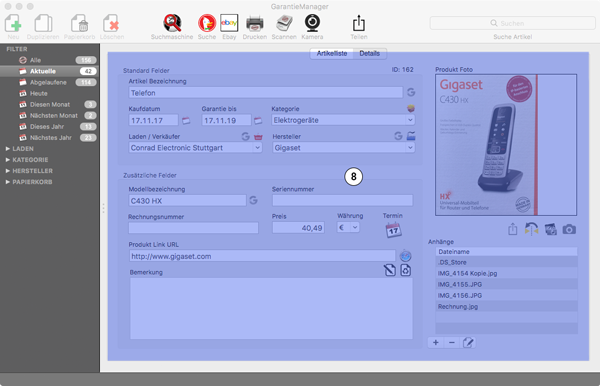
Task: Open the Produkt Link URL in a browser
Action: point(405,256)
